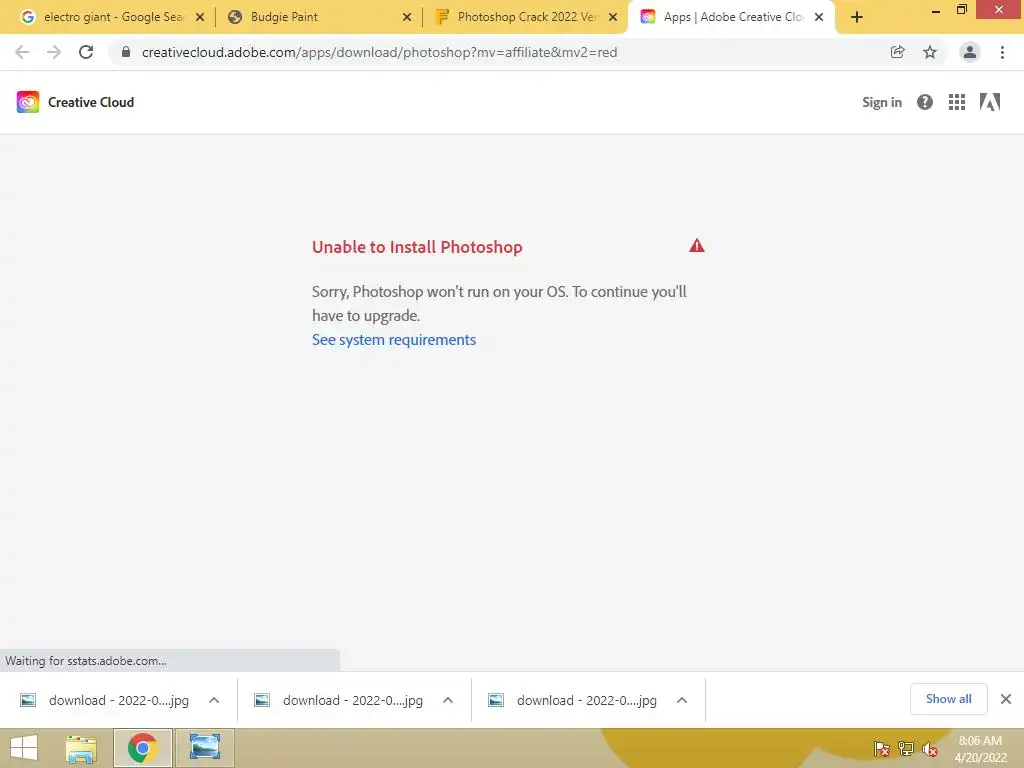1024x768 pixels.
Task: Click the red warning triangle icon
Action: tap(697, 246)
